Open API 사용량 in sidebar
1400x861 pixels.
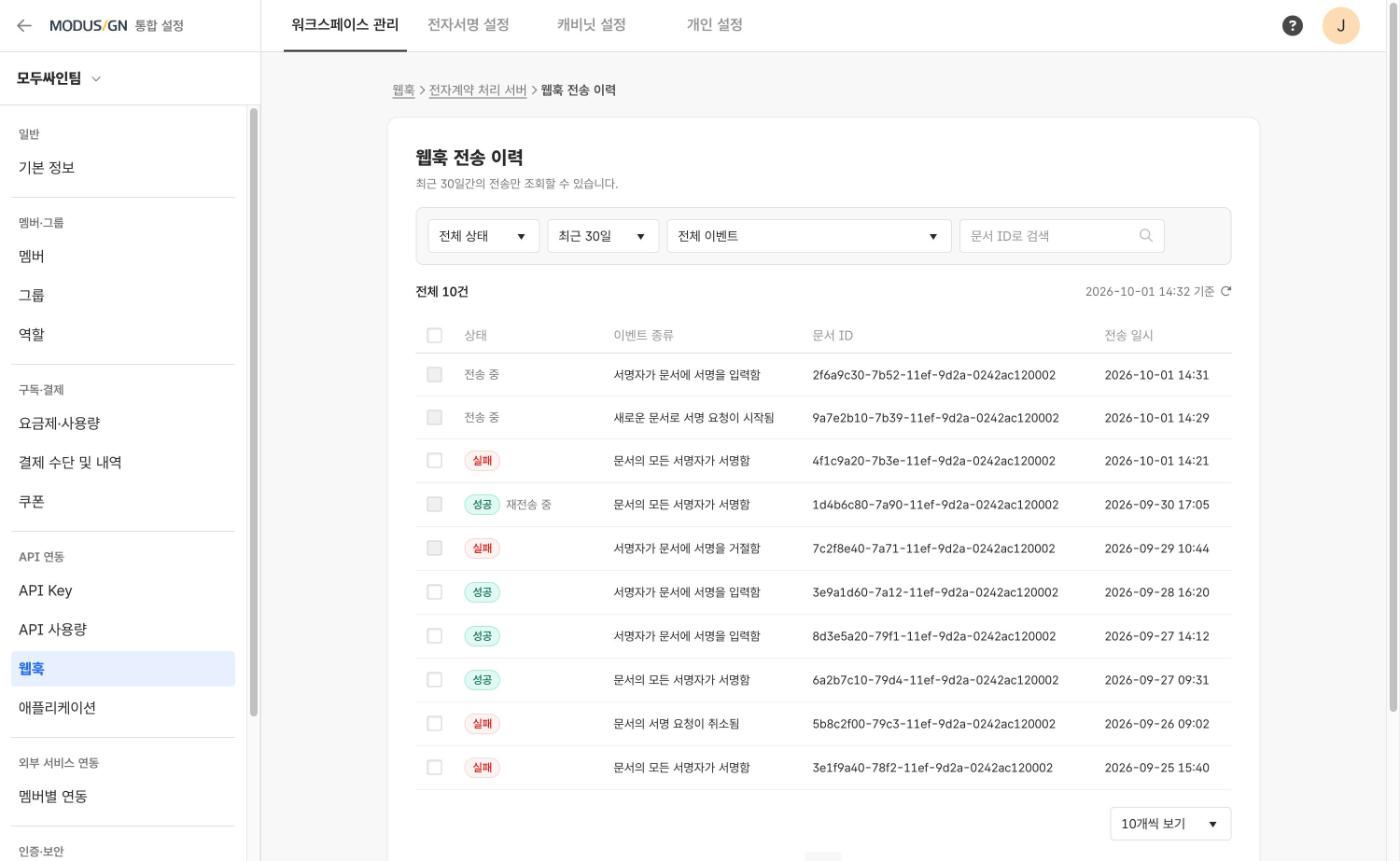coord(123,630)
